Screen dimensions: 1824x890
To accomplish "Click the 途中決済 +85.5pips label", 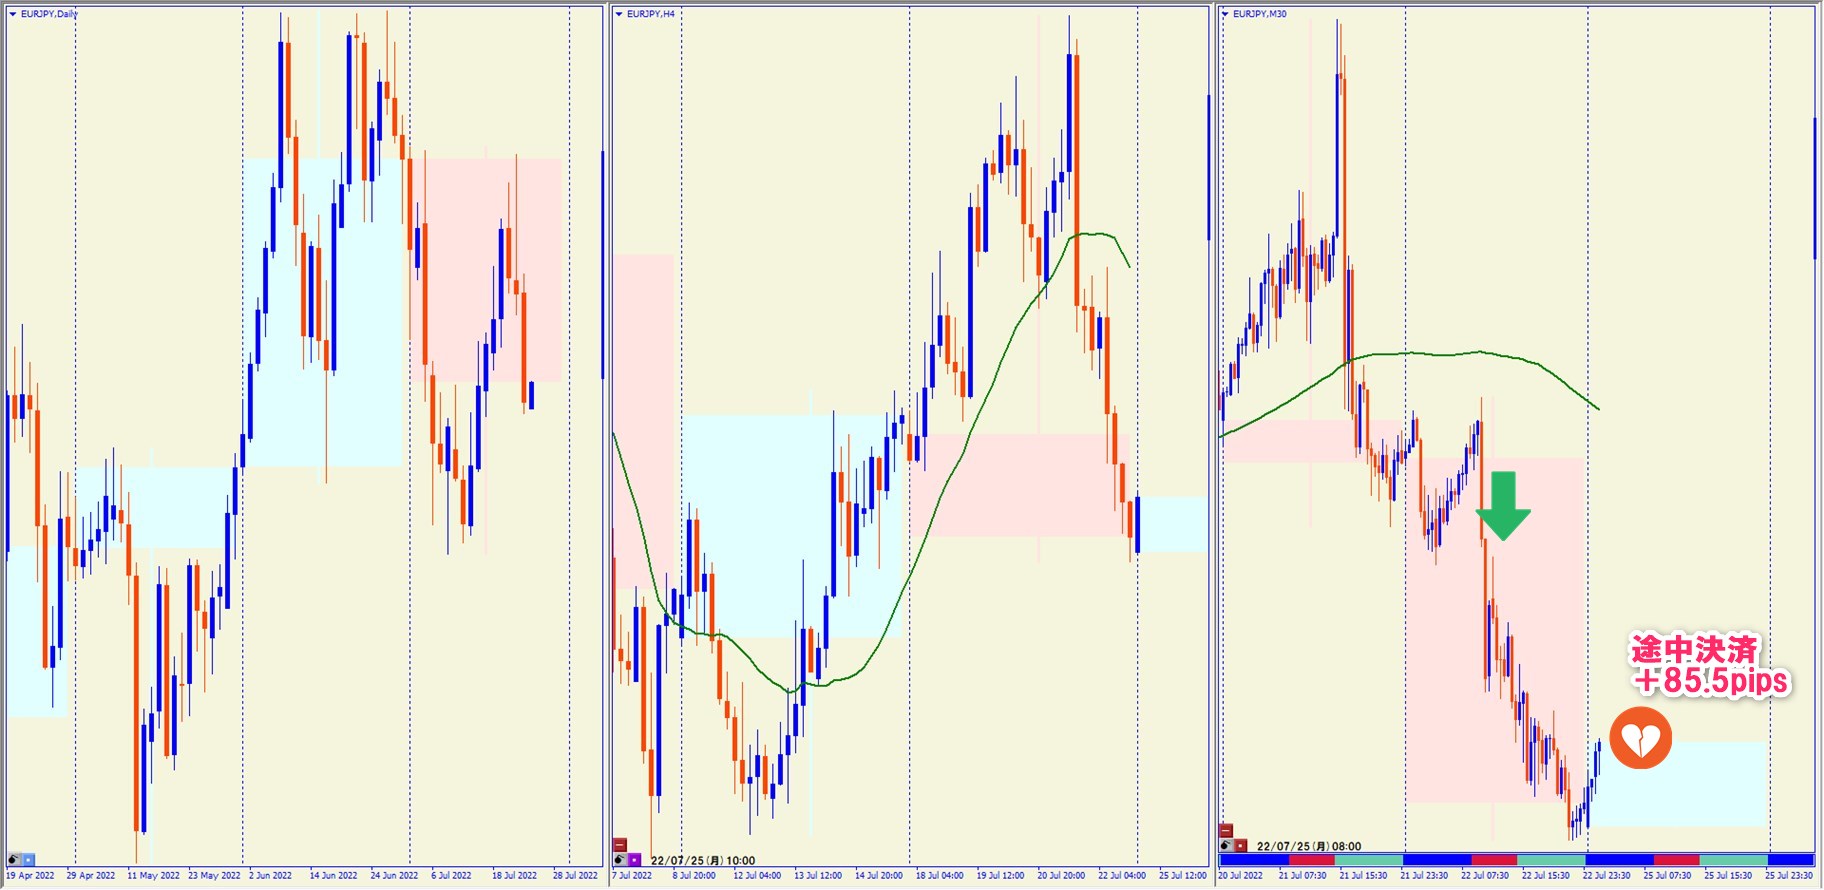I will [1710, 665].
